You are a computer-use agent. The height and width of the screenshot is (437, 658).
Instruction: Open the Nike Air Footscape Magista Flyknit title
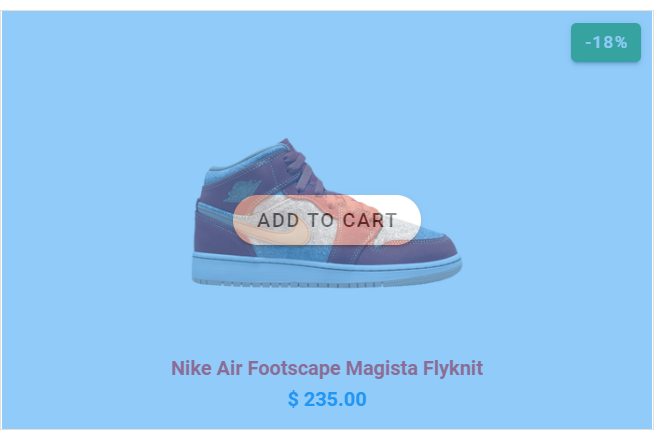(327, 368)
